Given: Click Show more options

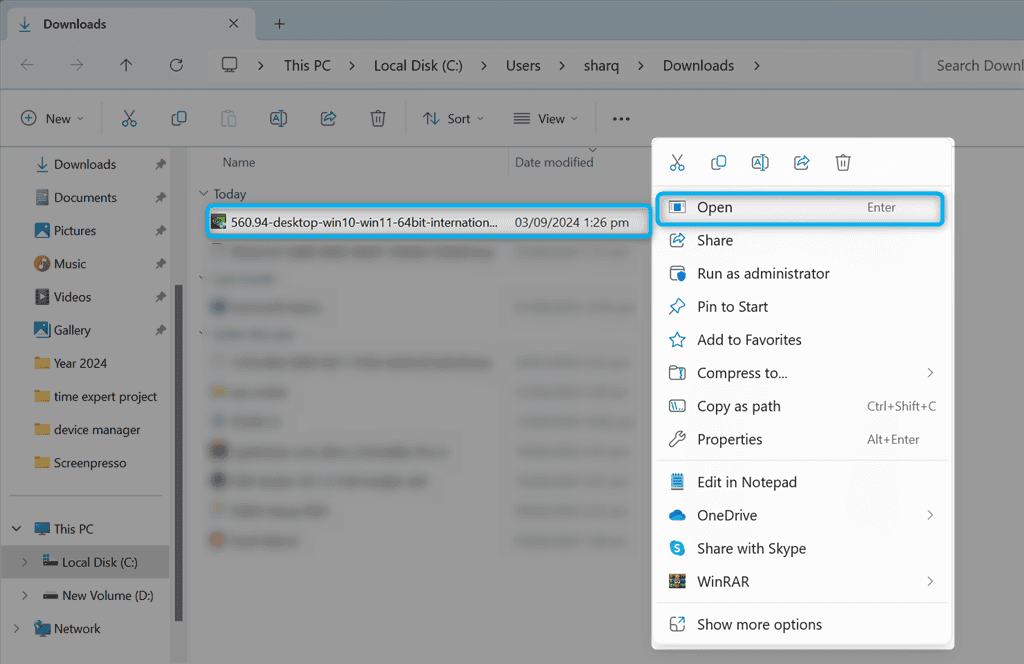Looking at the screenshot, I should click(x=800, y=625).
